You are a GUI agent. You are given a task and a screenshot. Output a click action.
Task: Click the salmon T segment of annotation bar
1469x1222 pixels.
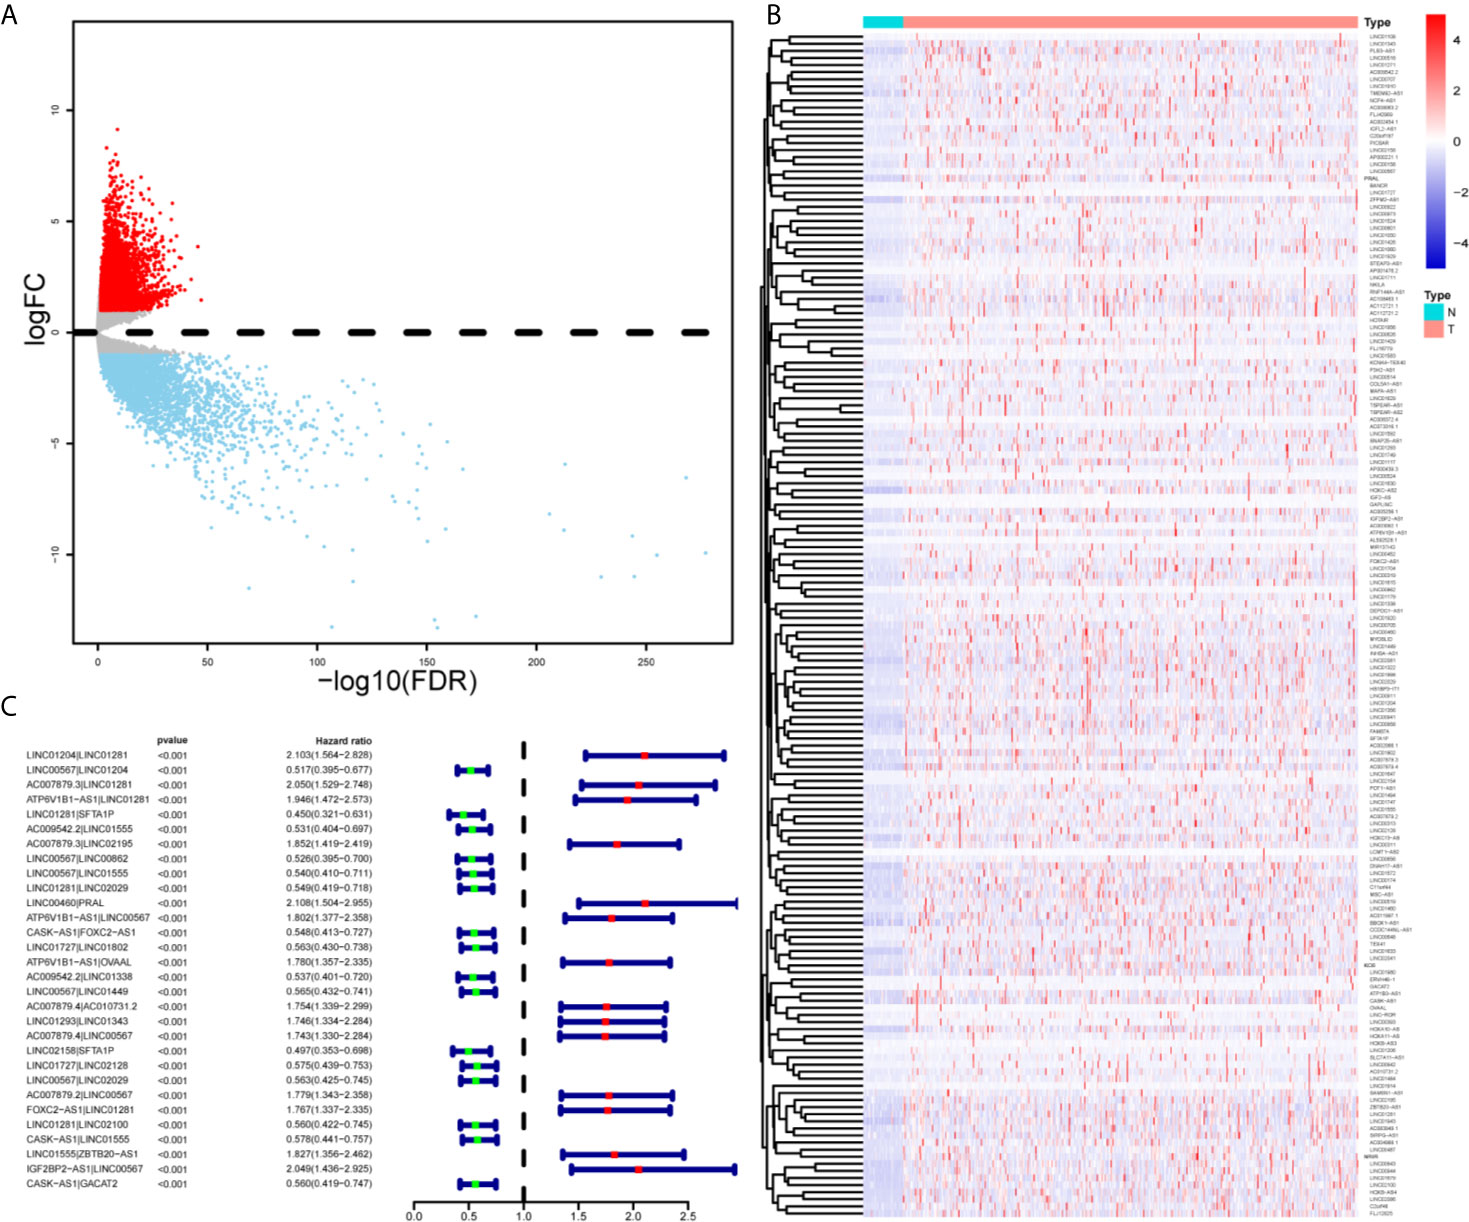(x=1130, y=22)
